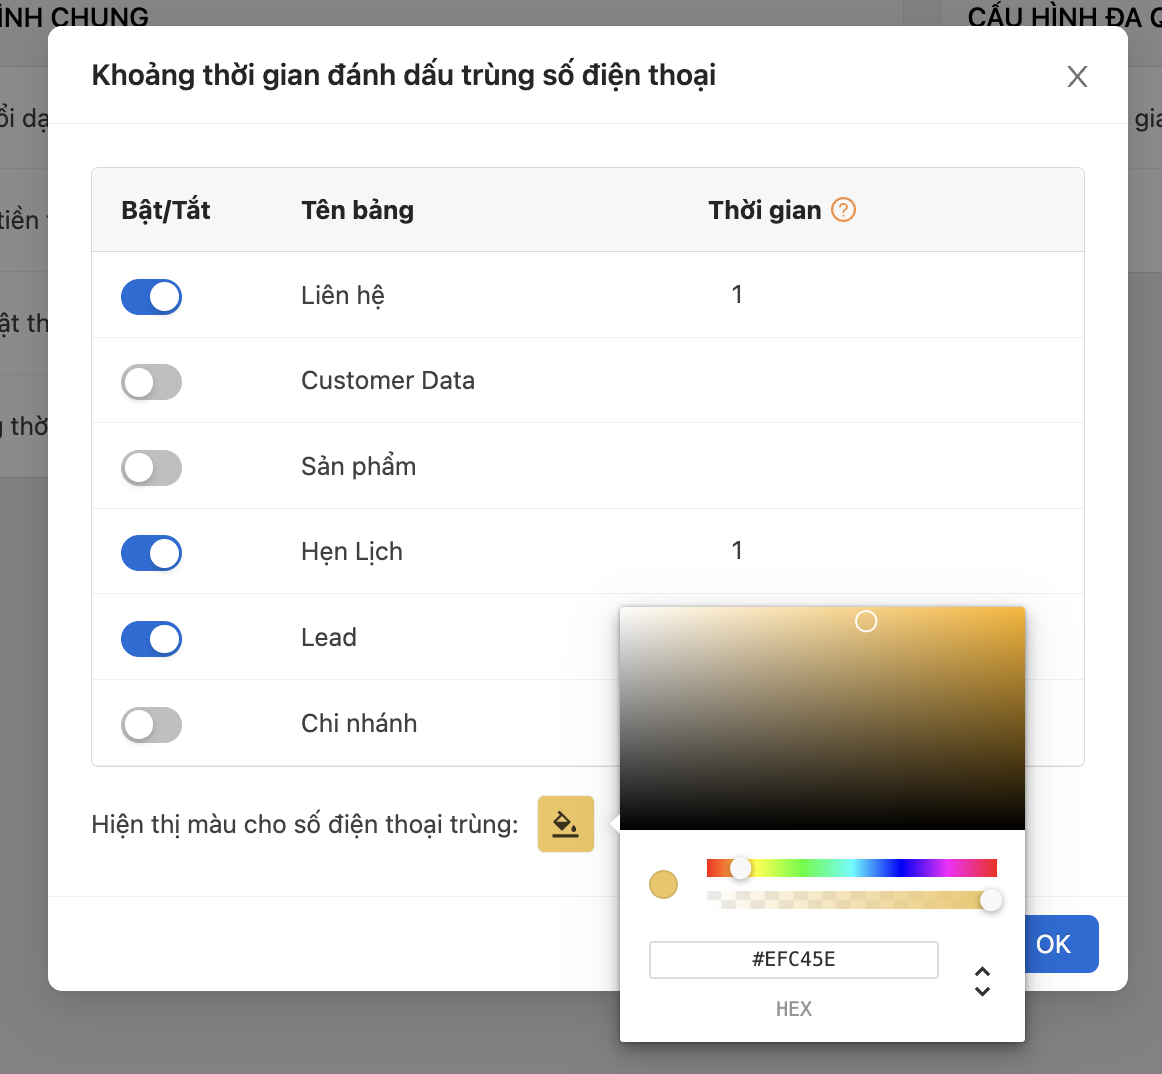Click the opacity slider handle

991,900
